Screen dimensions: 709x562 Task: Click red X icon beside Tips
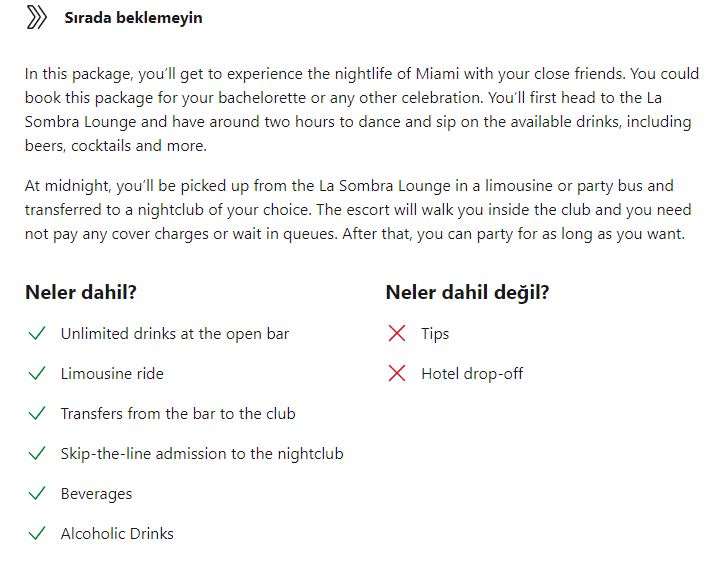397,333
